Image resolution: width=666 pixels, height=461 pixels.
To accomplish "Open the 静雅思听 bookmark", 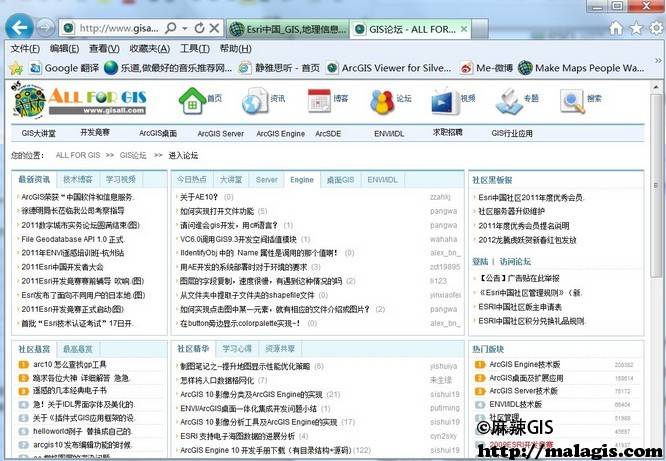I will [279, 68].
